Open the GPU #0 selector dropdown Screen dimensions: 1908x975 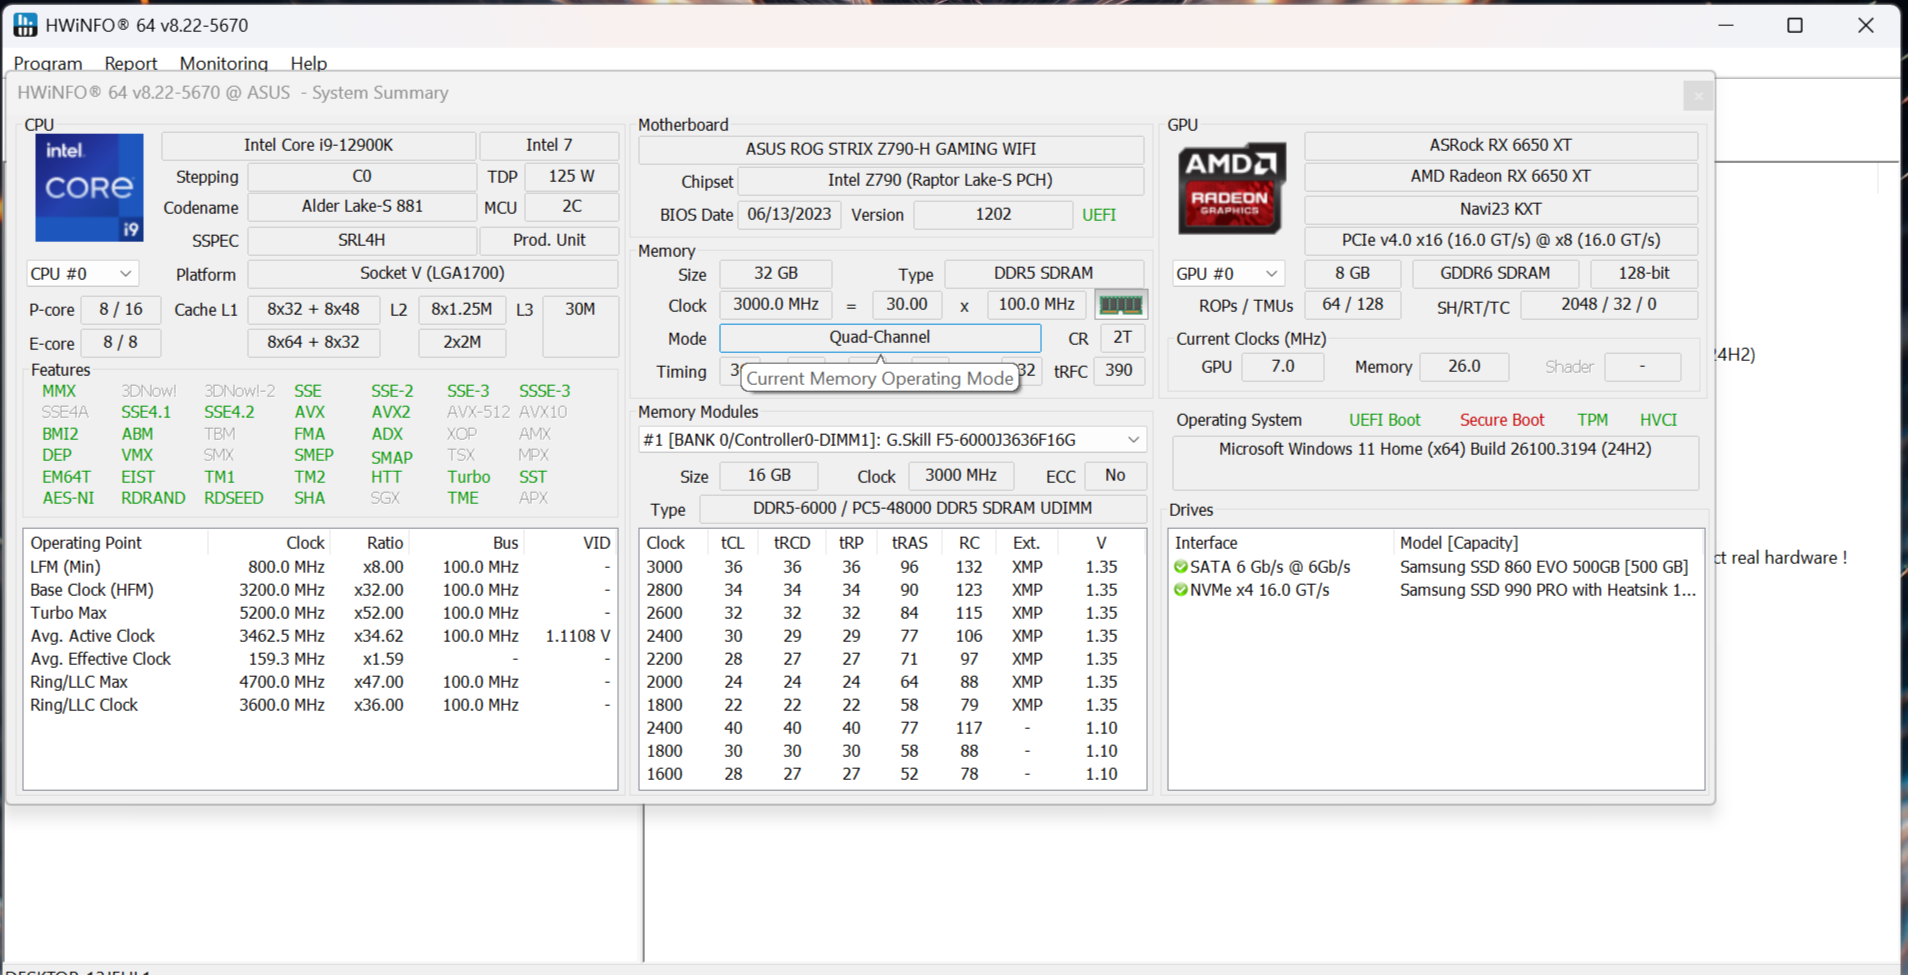[x=1227, y=274]
